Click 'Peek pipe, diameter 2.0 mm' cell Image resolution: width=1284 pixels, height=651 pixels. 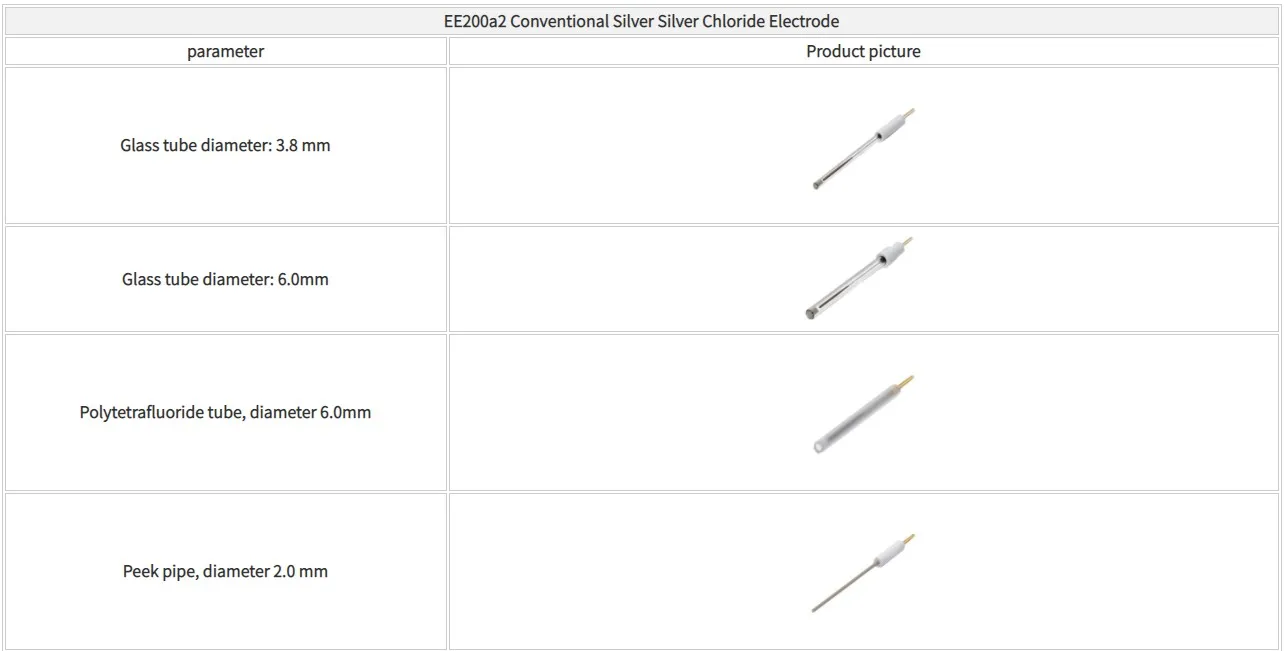pos(225,572)
